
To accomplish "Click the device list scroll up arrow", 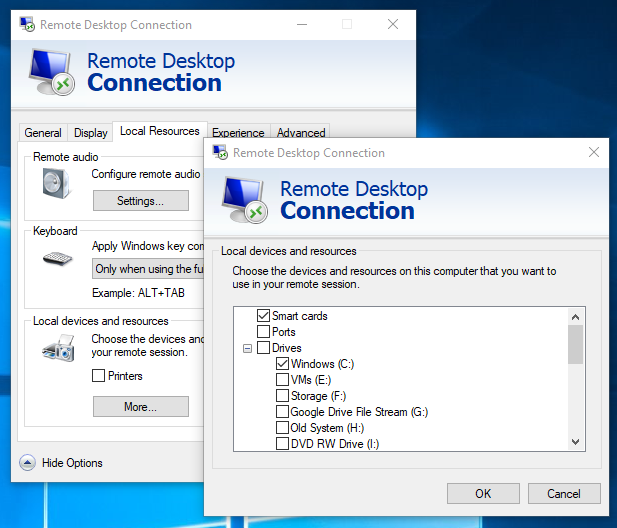I will click(x=575, y=317).
